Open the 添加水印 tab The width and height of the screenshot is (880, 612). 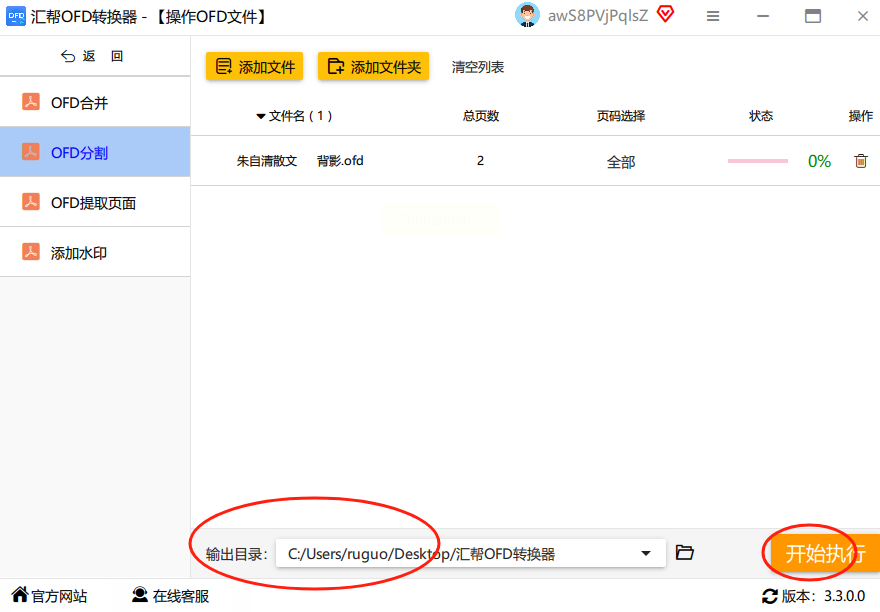point(95,252)
